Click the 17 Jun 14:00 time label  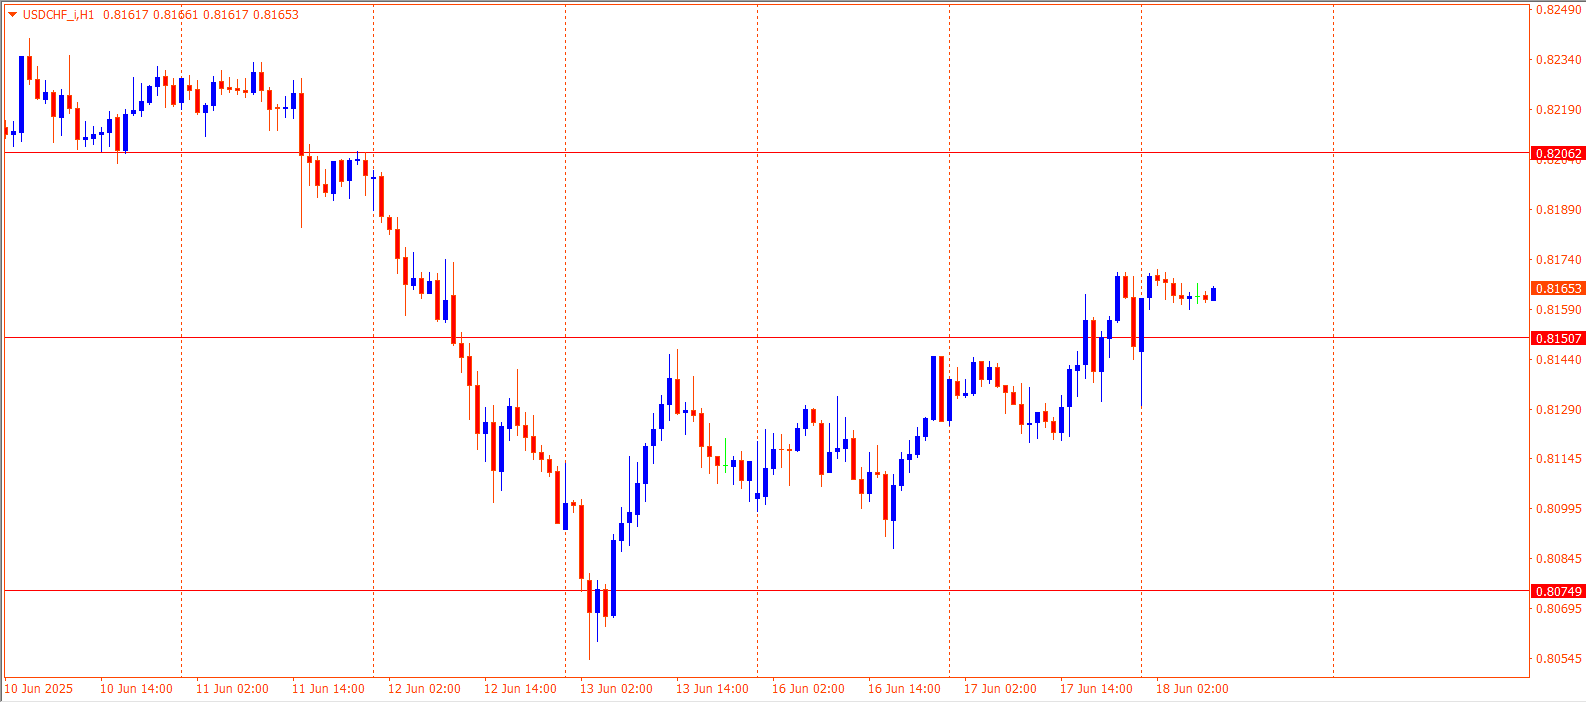tap(1096, 689)
